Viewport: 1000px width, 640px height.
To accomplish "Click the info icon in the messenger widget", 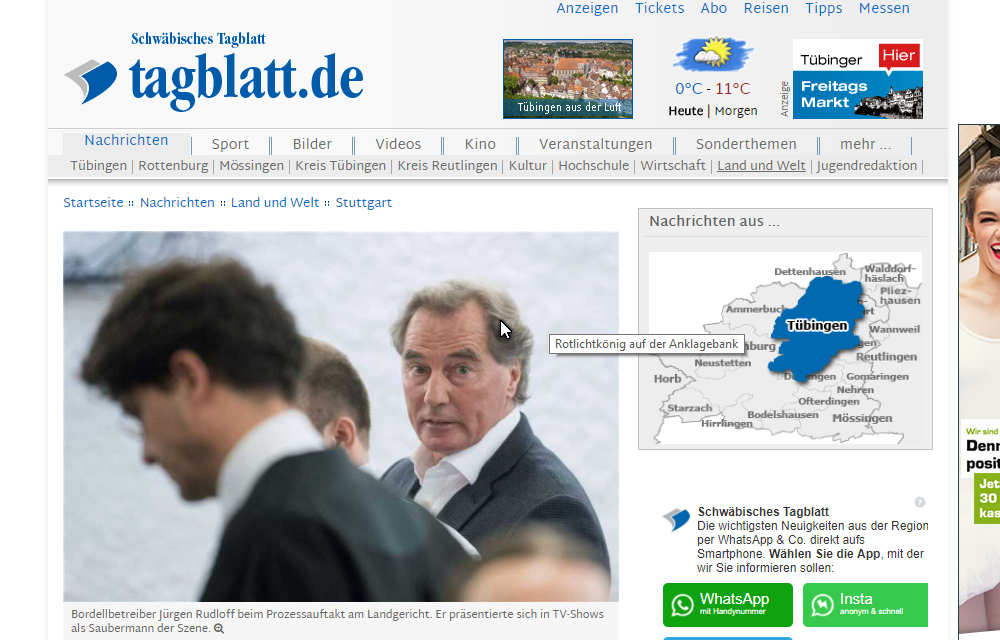I will [920, 502].
